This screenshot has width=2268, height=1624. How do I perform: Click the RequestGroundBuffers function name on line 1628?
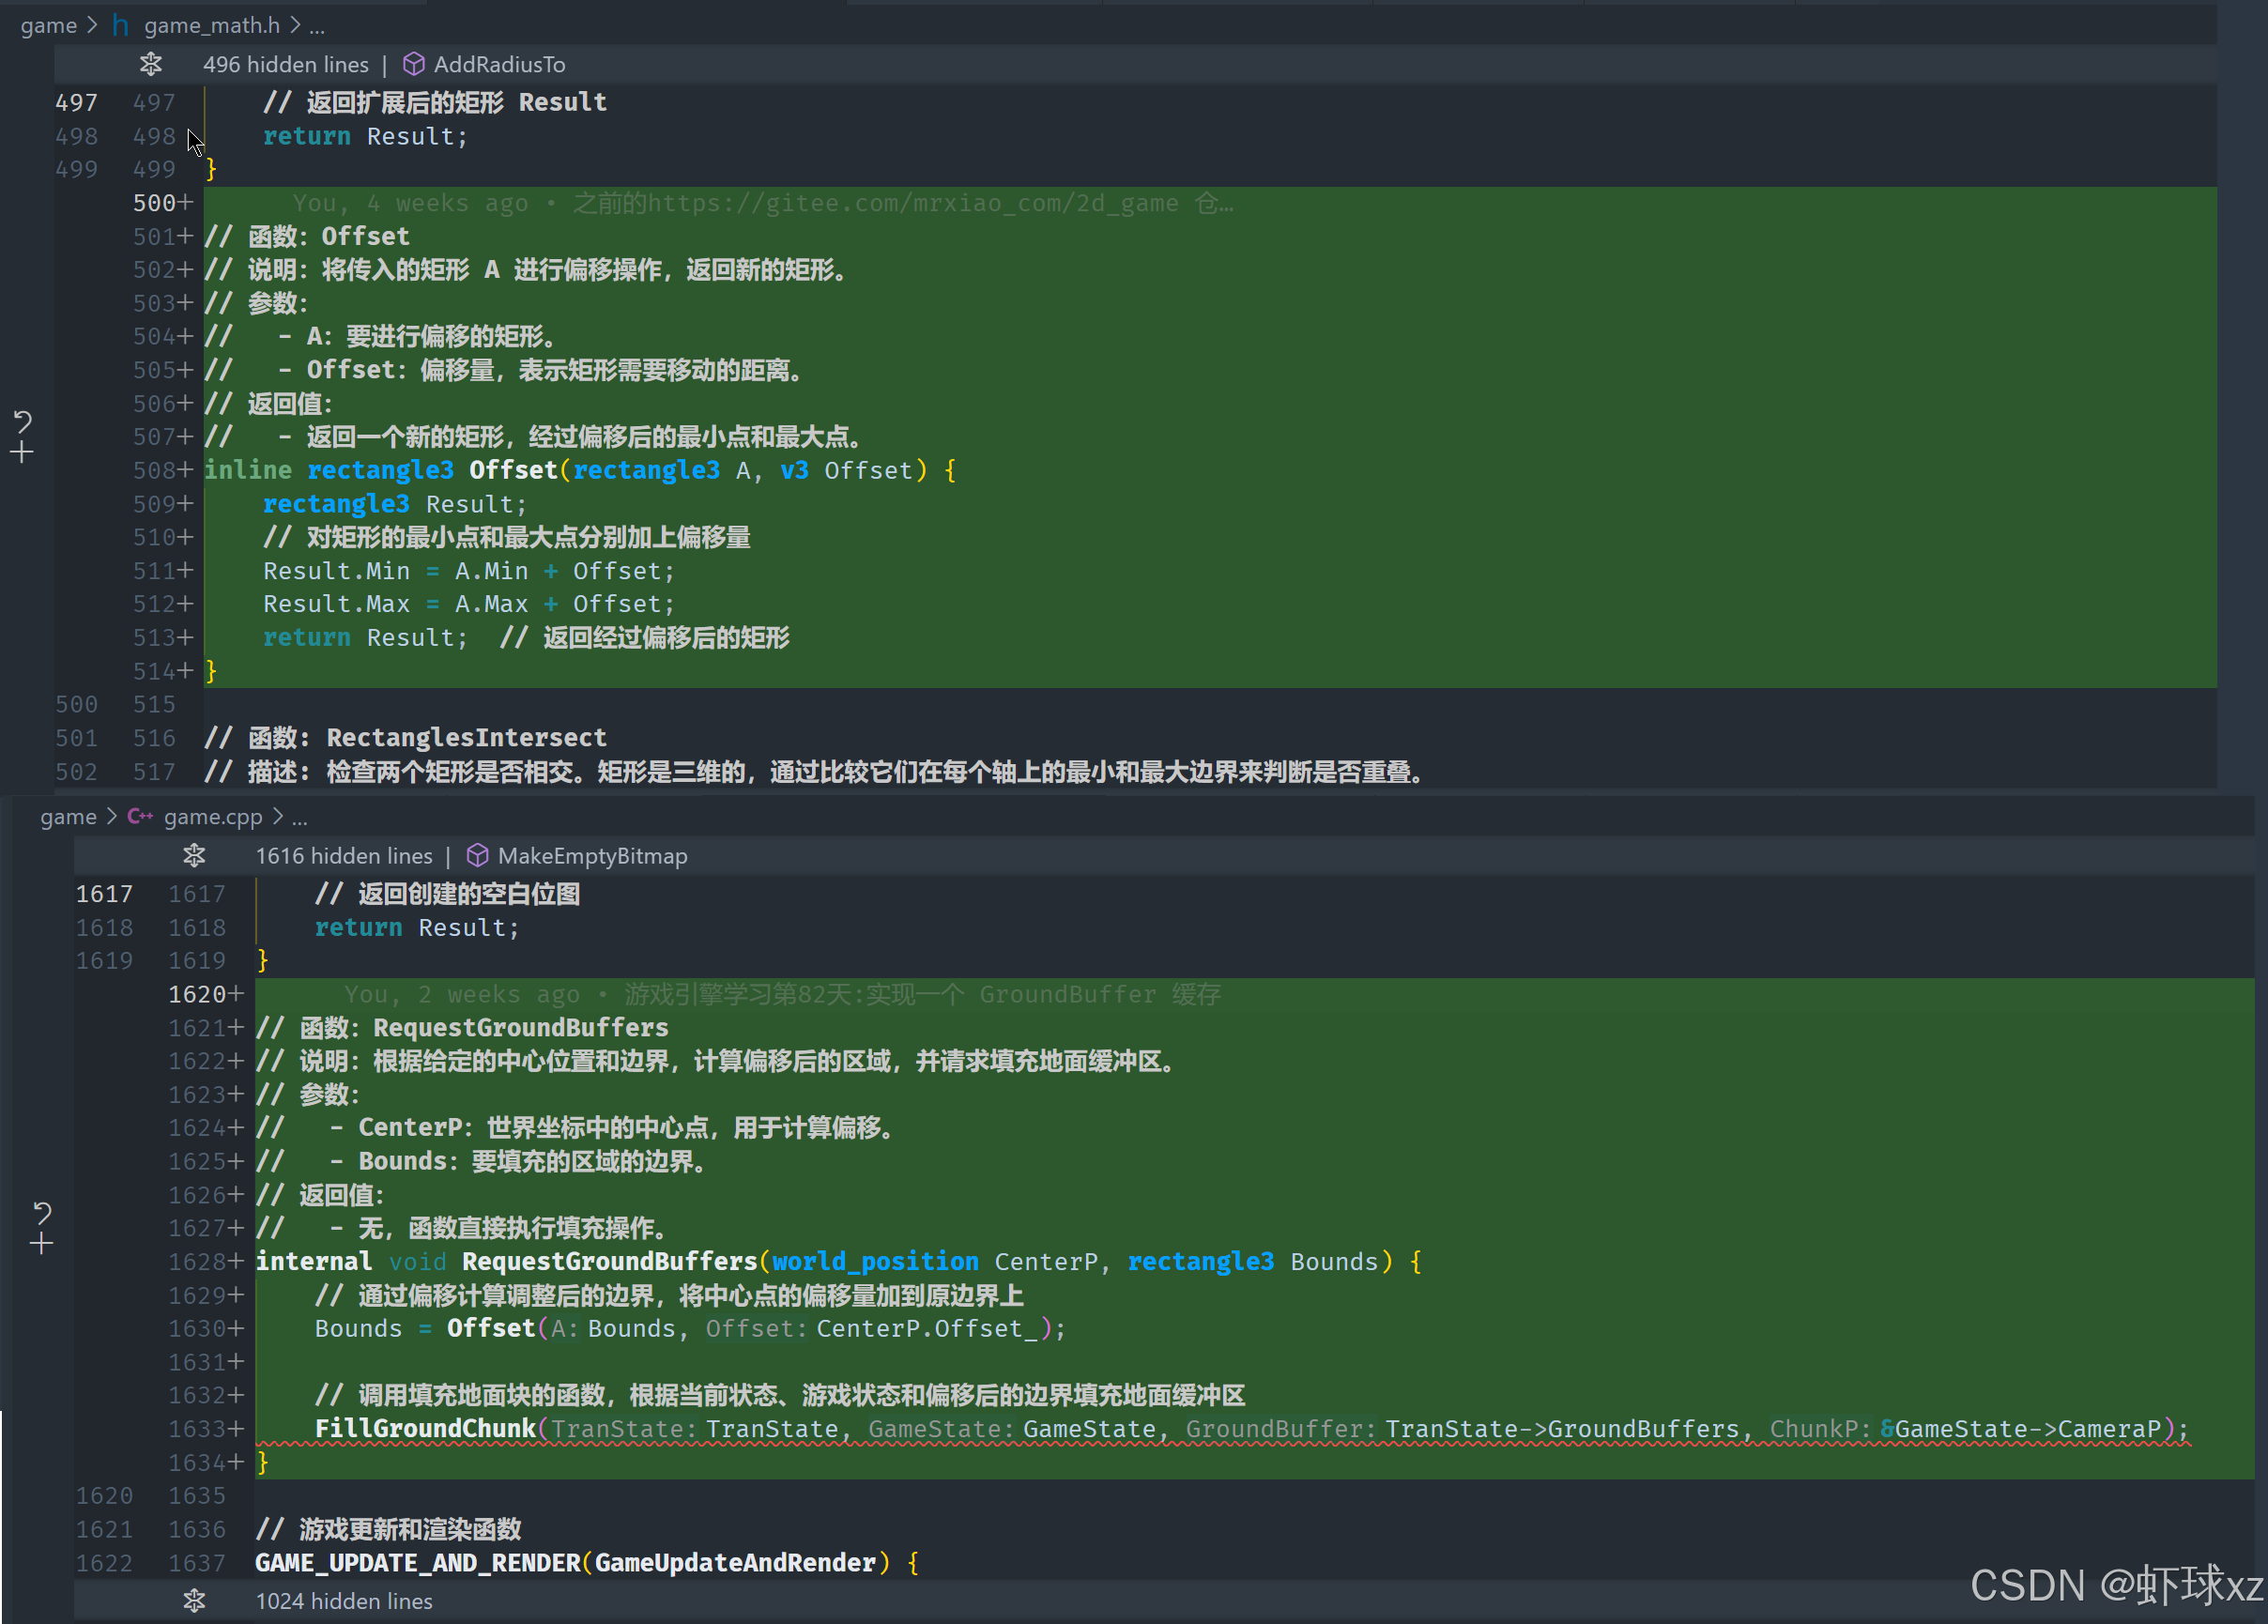(610, 1261)
